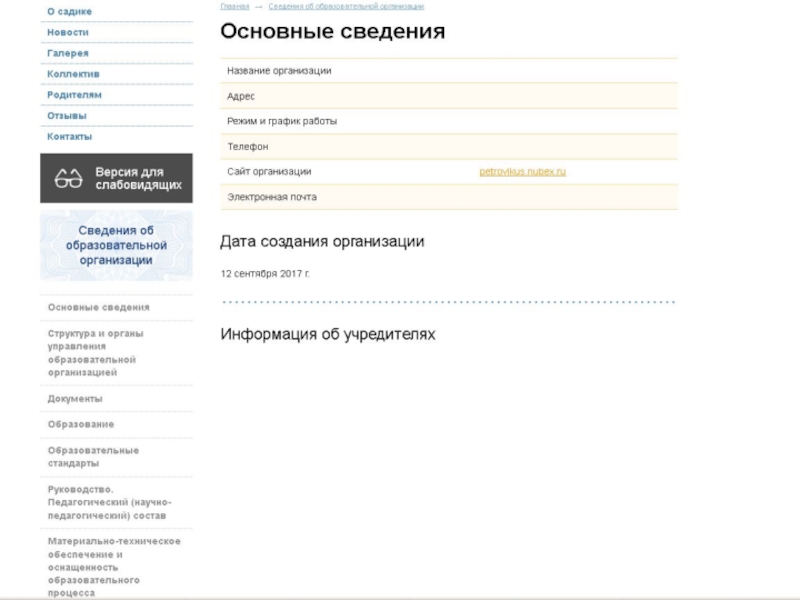The height and width of the screenshot is (600, 800).
Task: Open the 'Галерея' page
Action: [x=68, y=53]
